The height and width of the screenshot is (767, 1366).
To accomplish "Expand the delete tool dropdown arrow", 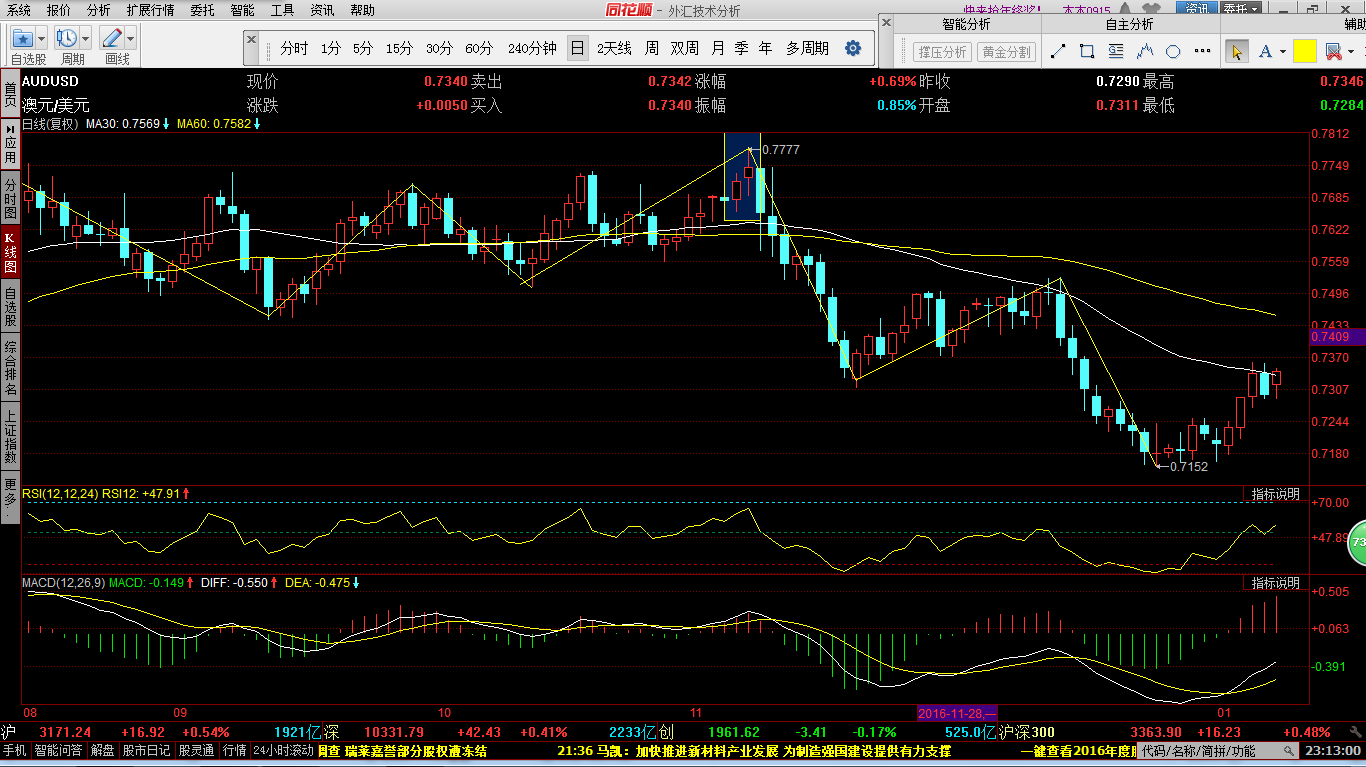I will [1351, 51].
